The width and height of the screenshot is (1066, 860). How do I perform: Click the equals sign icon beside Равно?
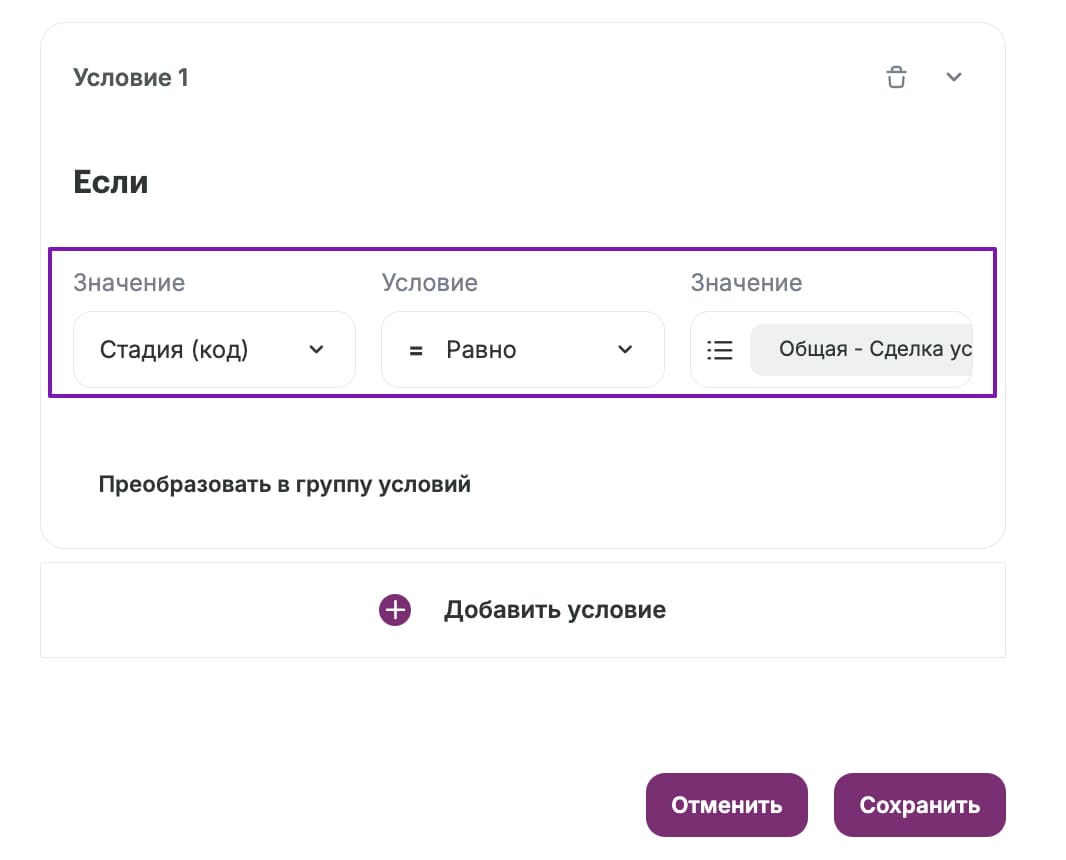click(416, 351)
